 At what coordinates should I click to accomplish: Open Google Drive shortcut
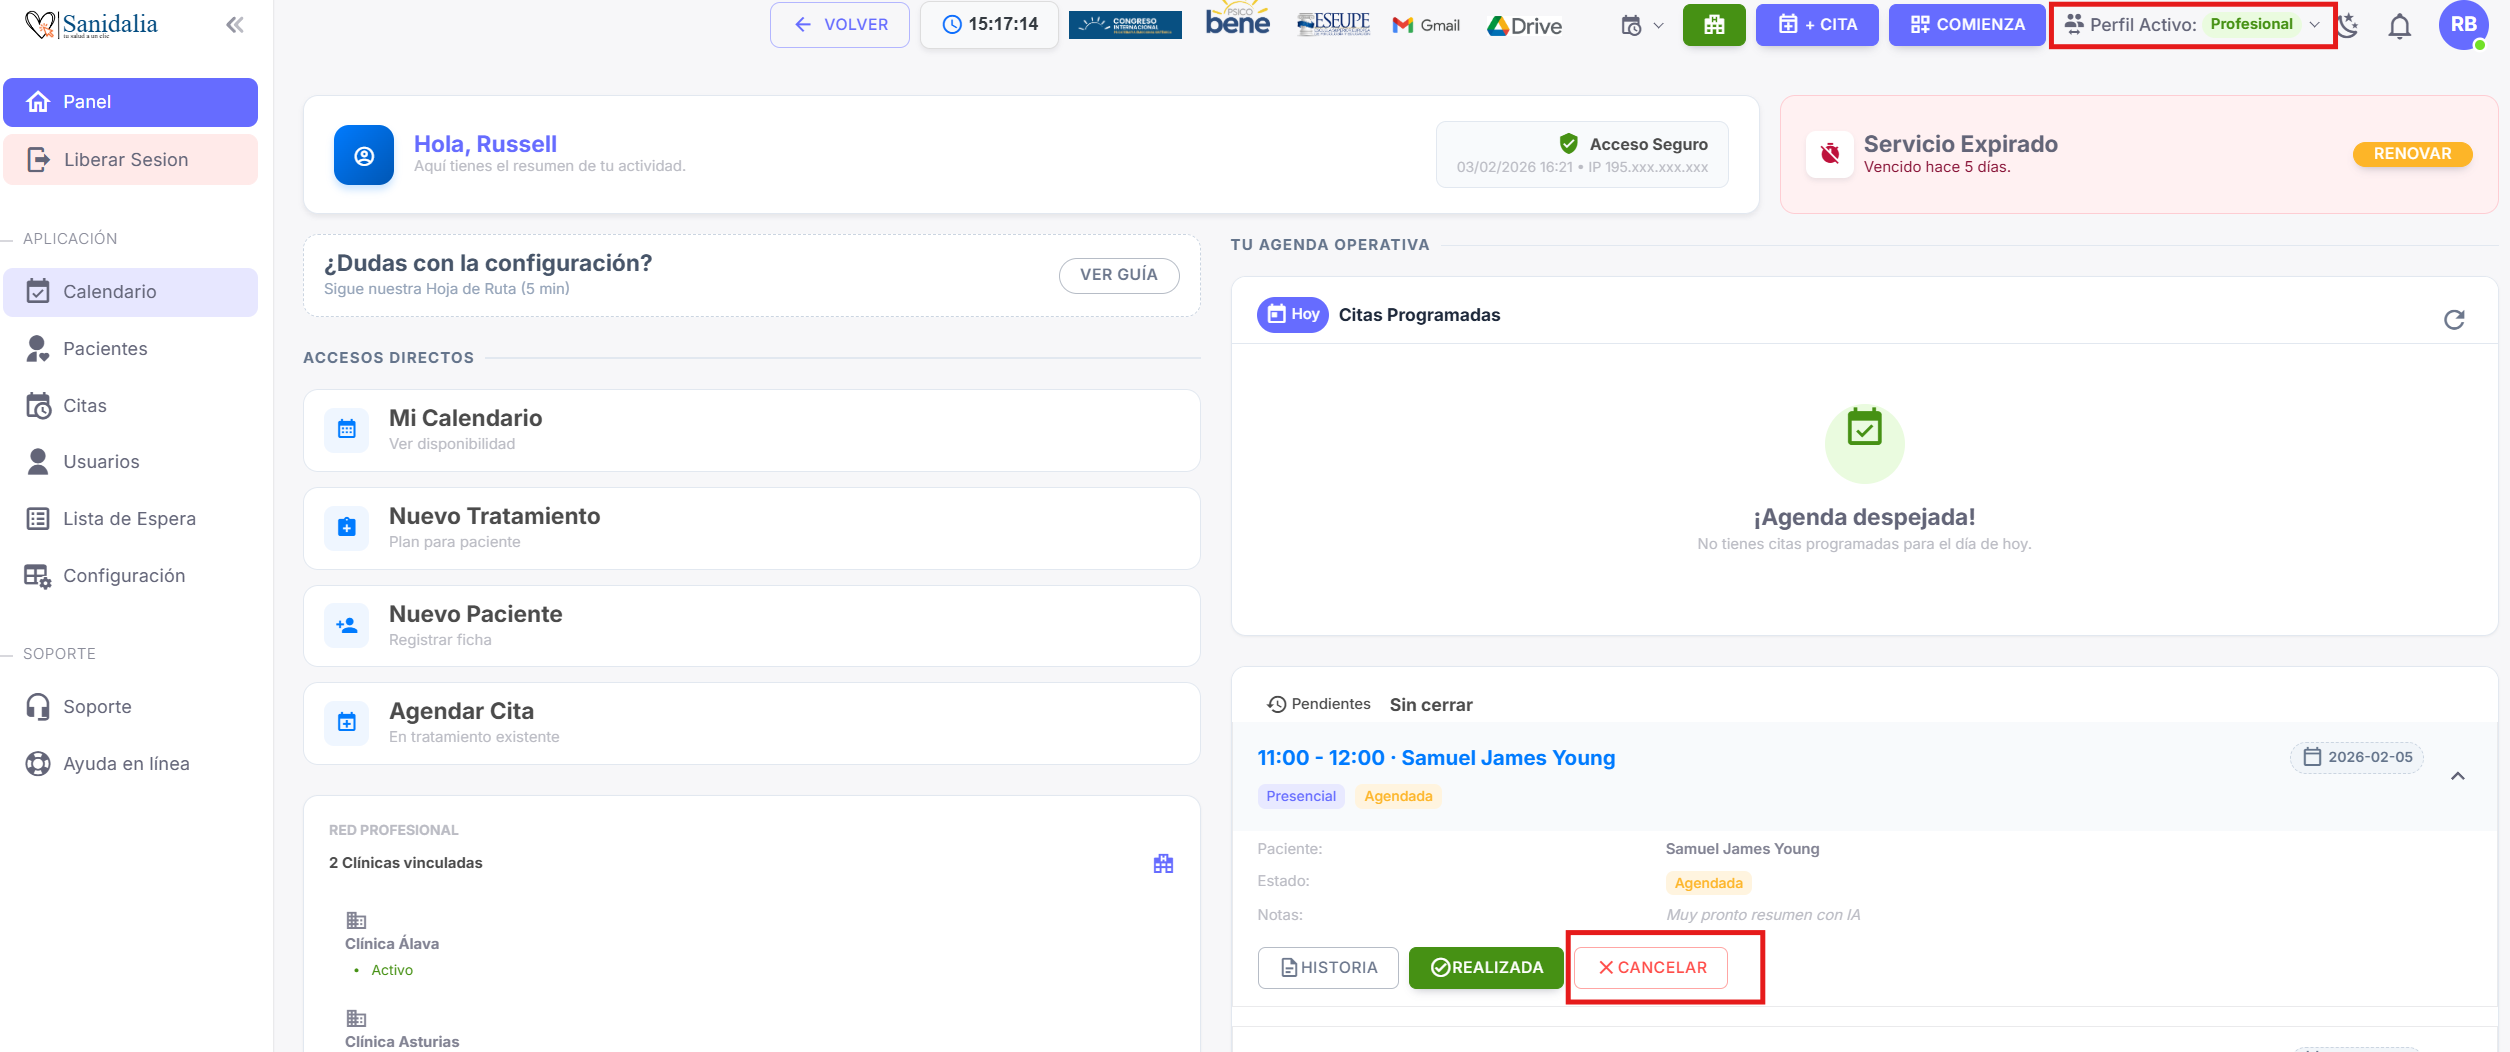[1524, 26]
